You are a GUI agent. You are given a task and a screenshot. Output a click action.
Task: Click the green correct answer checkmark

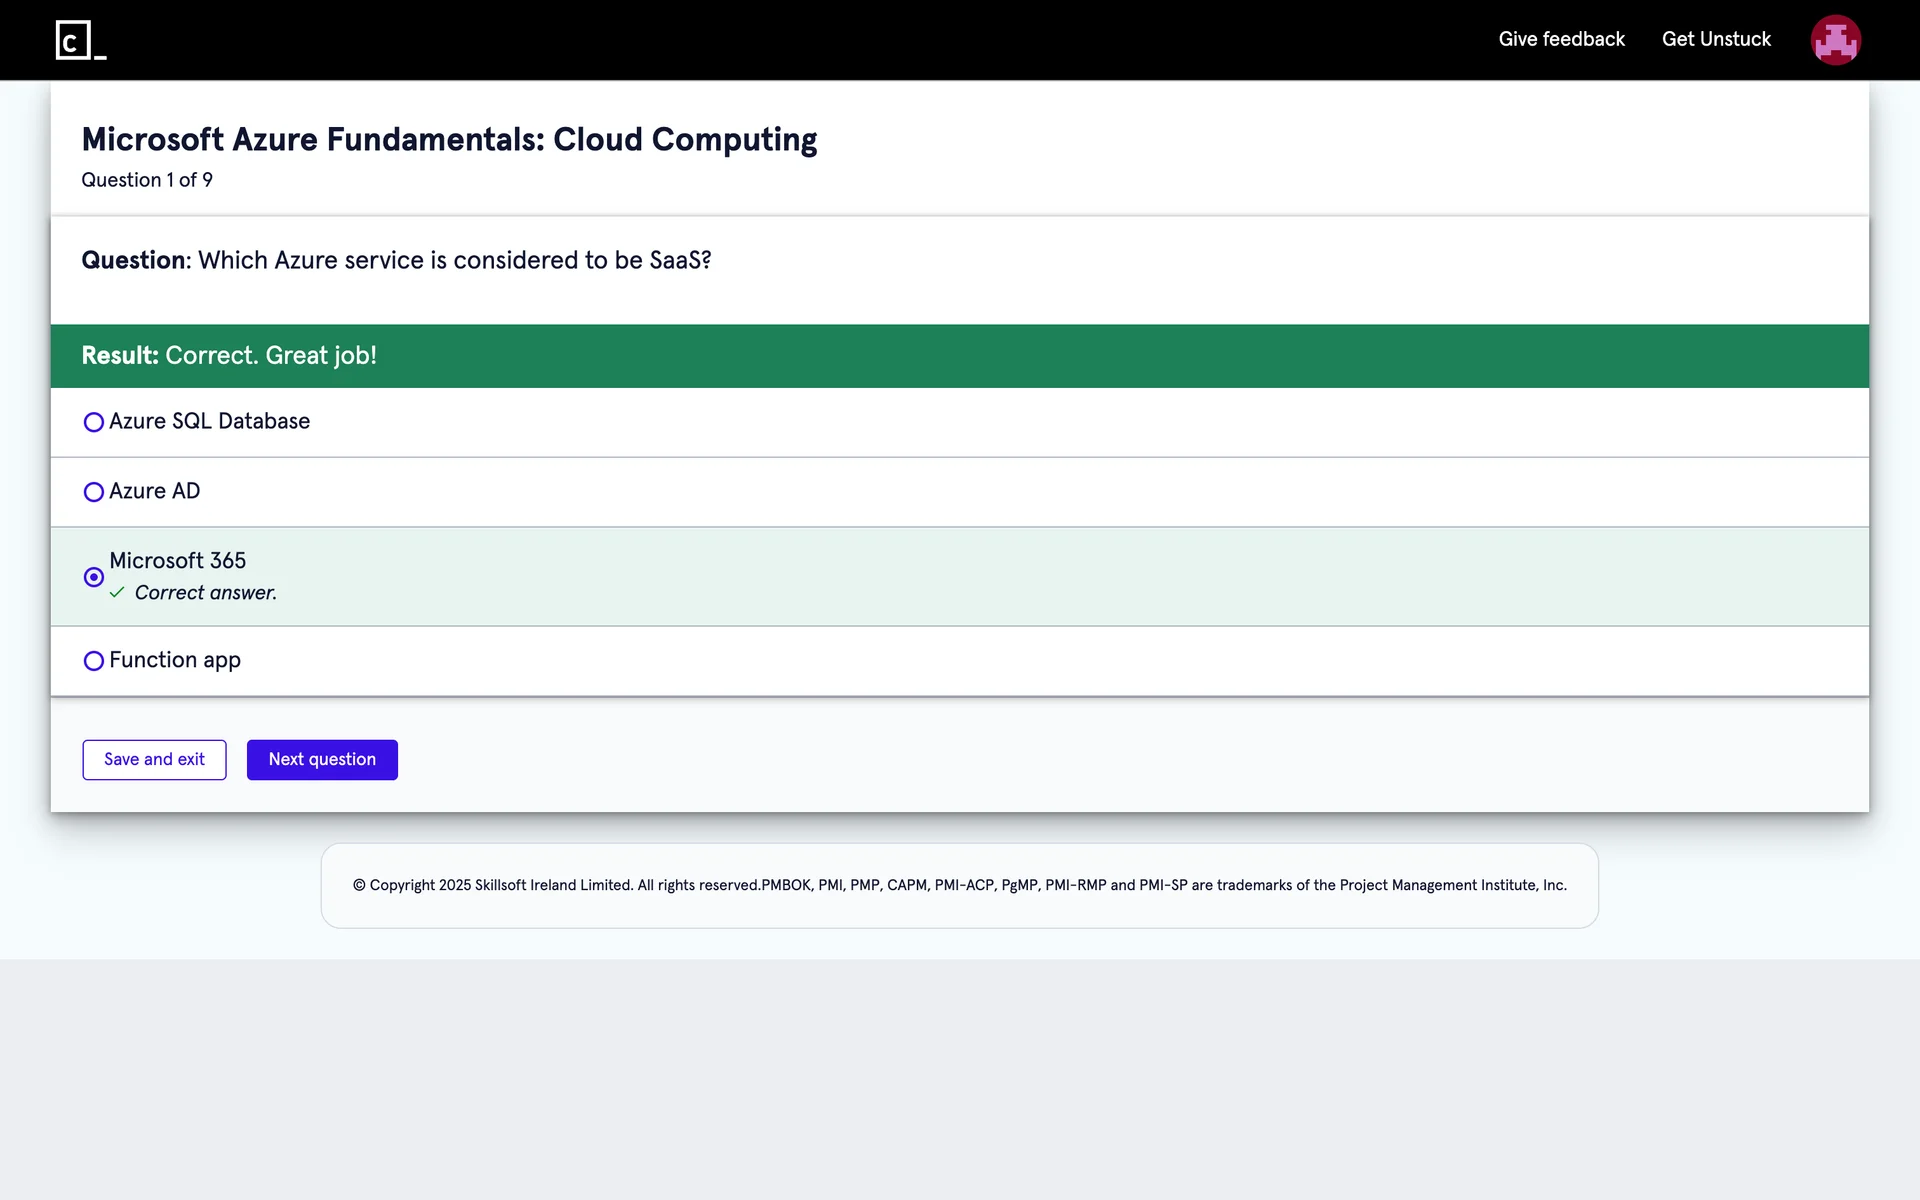(x=117, y=593)
